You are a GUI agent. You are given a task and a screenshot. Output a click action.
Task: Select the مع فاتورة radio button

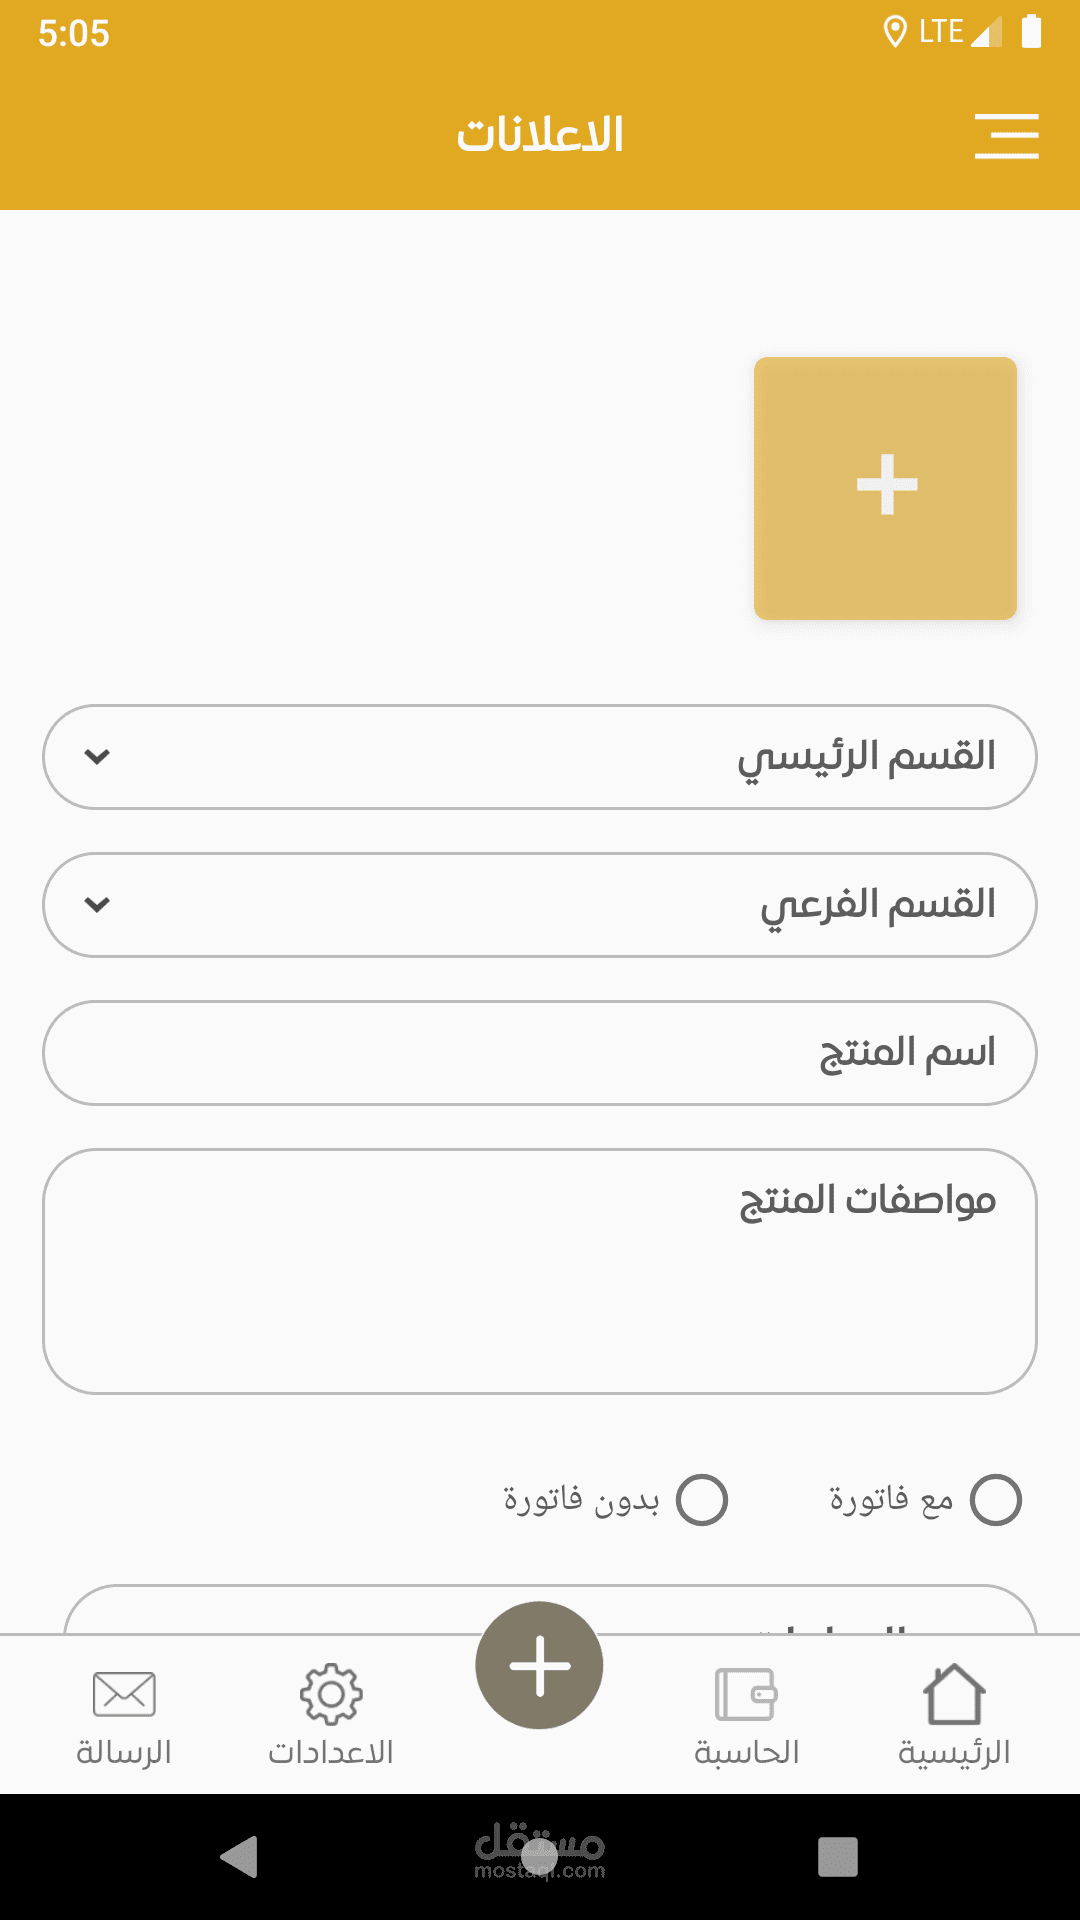(996, 1500)
